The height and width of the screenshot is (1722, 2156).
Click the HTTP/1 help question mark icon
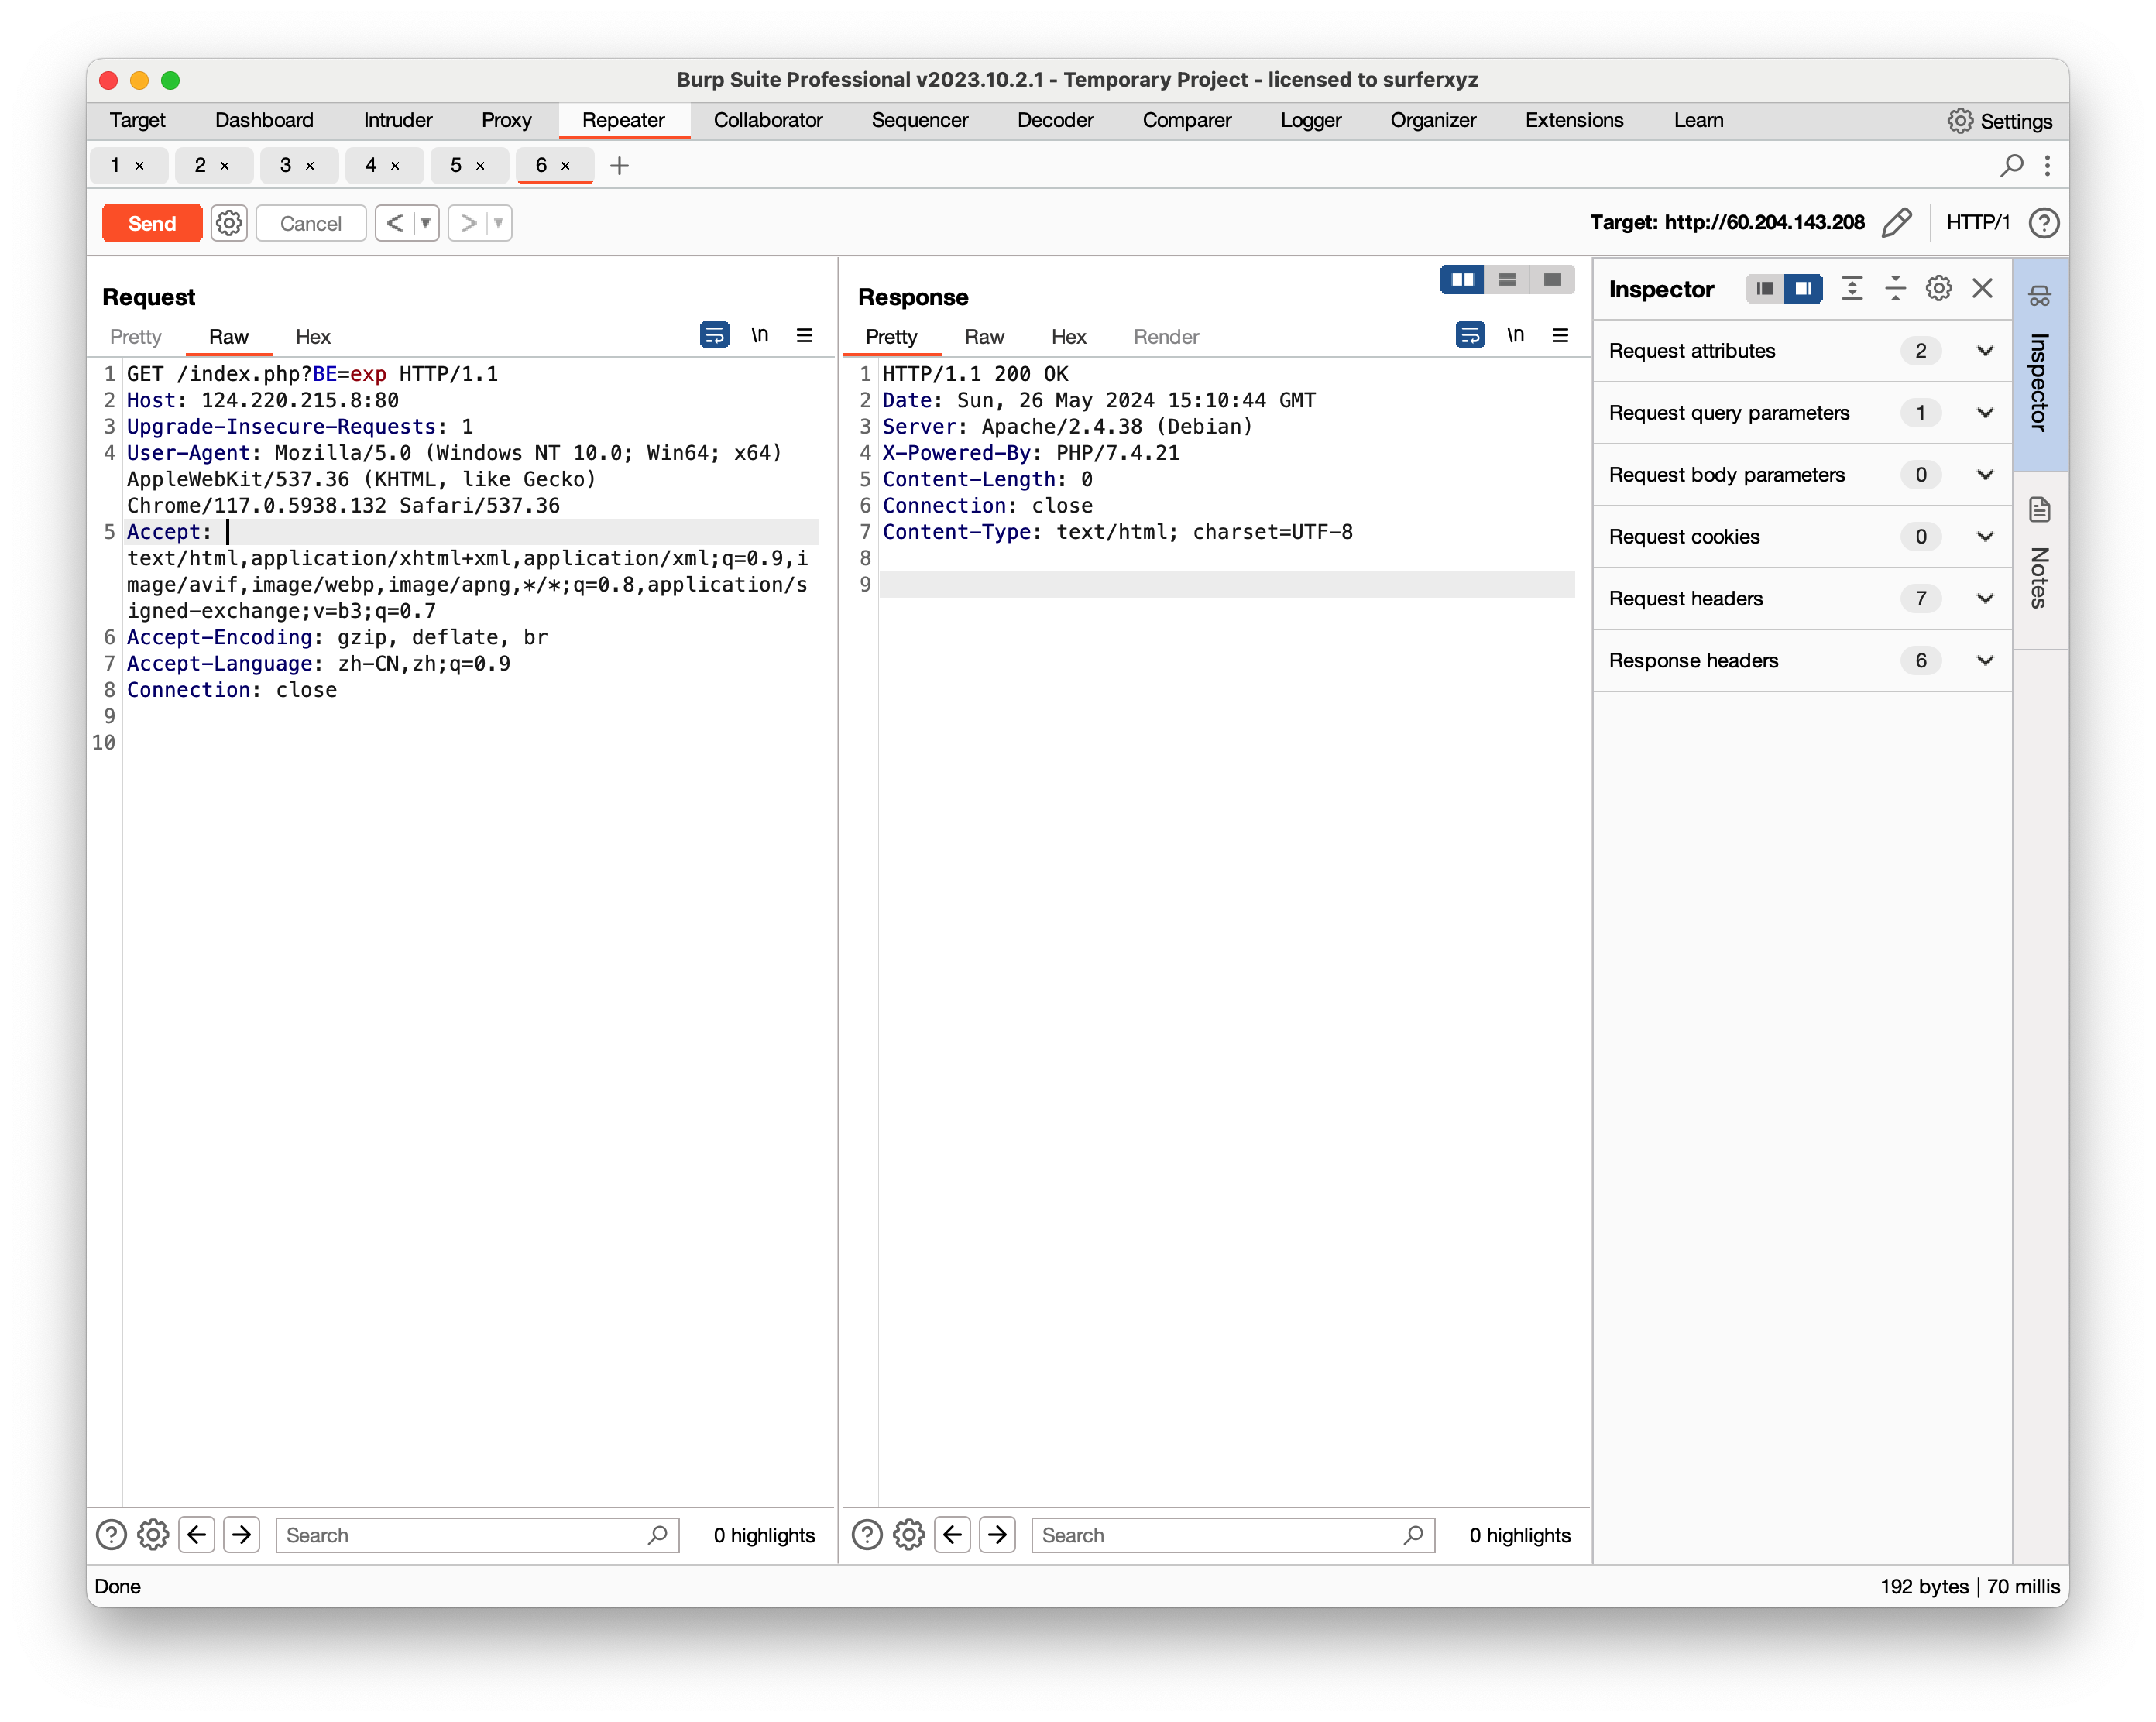click(x=2043, y=222)
